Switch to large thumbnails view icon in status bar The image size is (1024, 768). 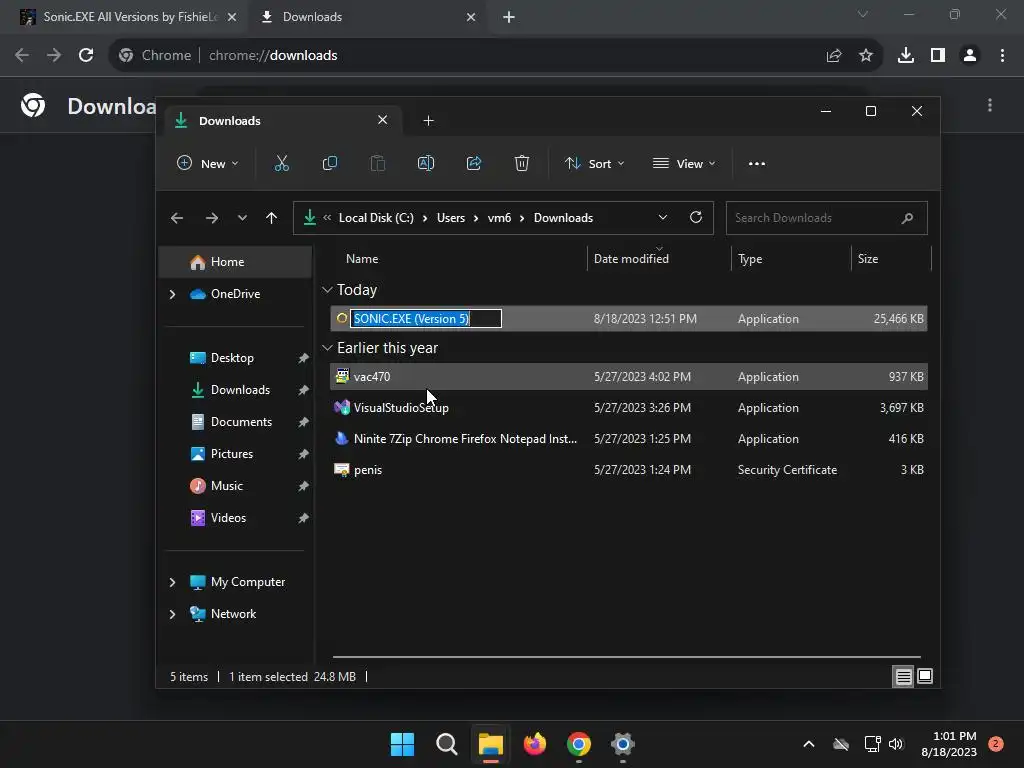[x=925, y=677]
